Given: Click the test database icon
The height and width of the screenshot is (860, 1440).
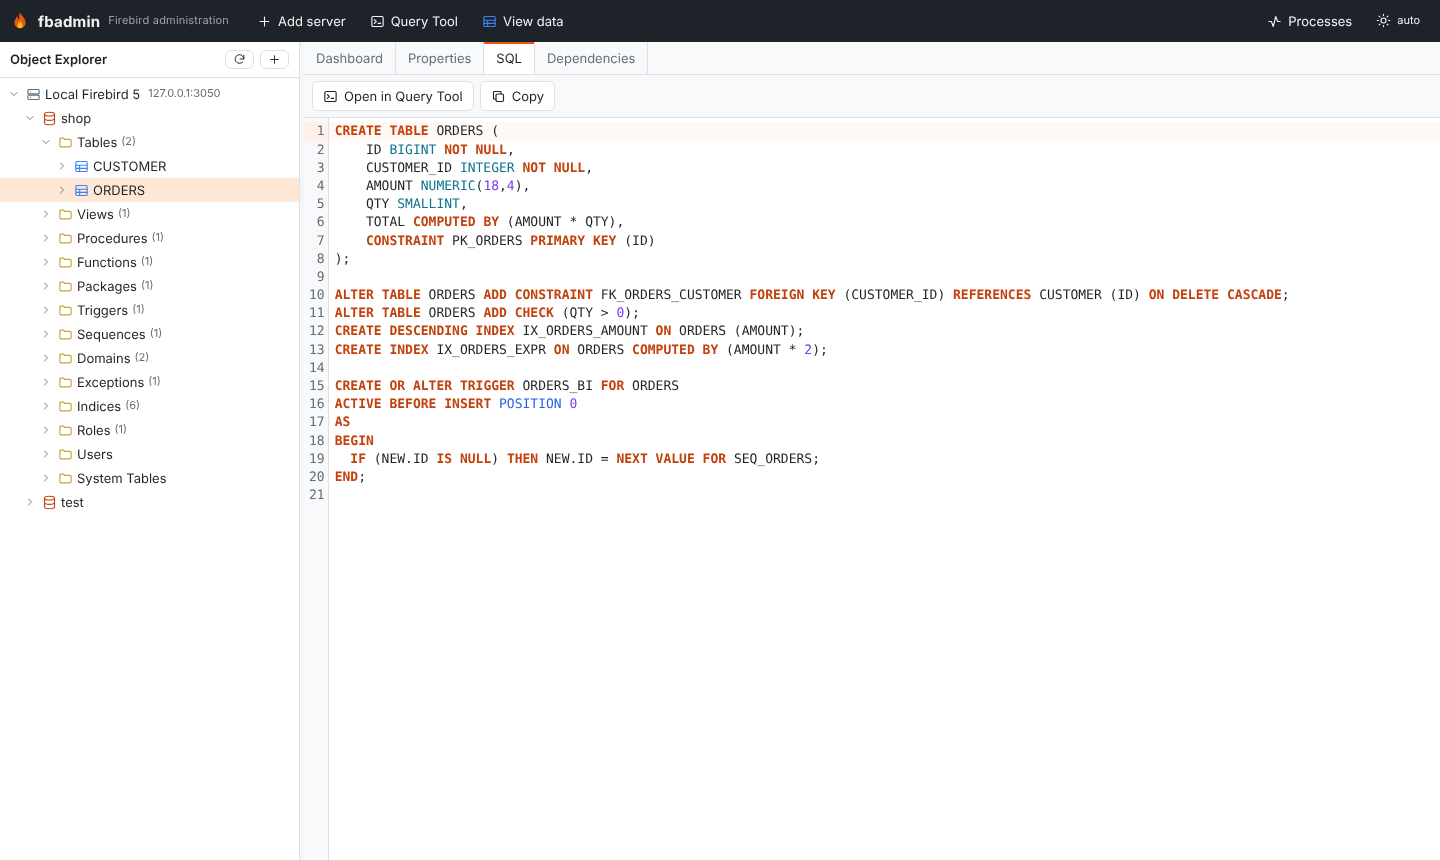Looking at the screenshot, I should point(49,502).
